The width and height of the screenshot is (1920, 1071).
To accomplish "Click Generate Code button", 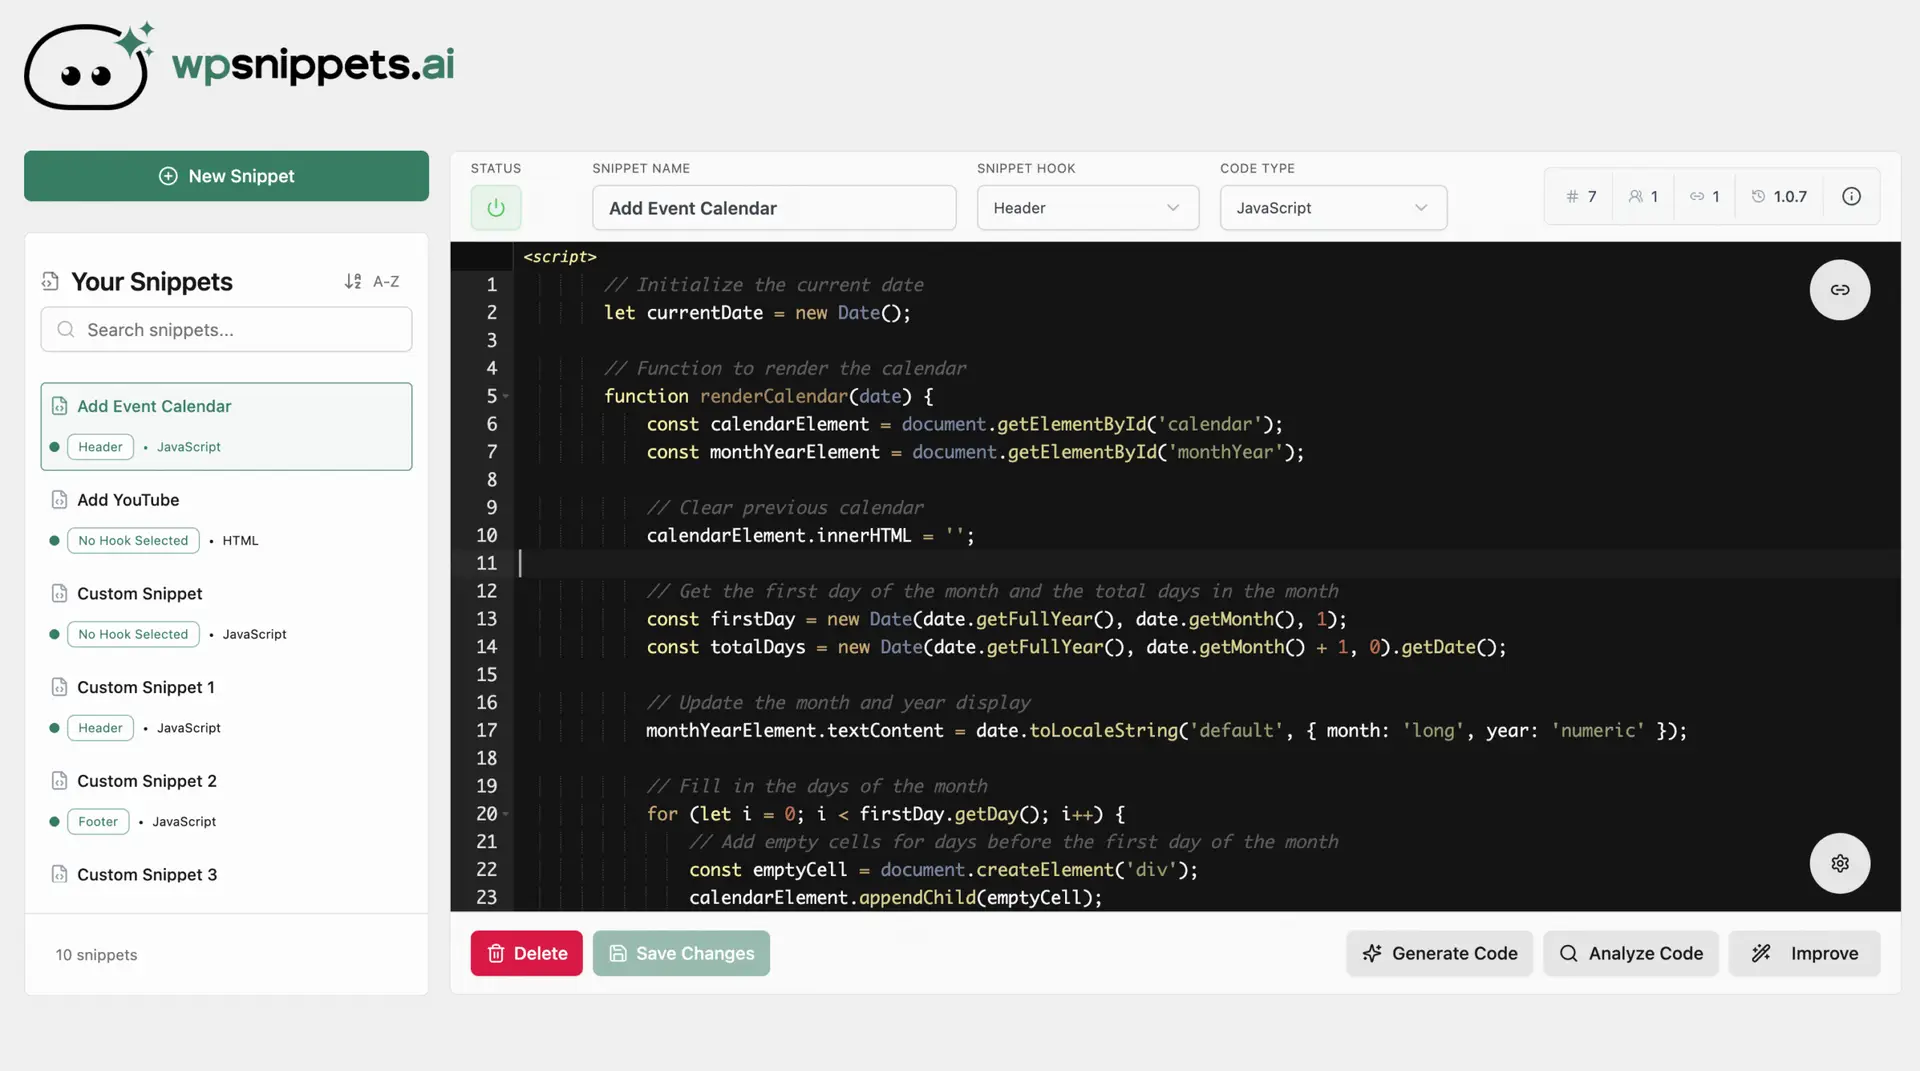I will tap(1439, 954).
